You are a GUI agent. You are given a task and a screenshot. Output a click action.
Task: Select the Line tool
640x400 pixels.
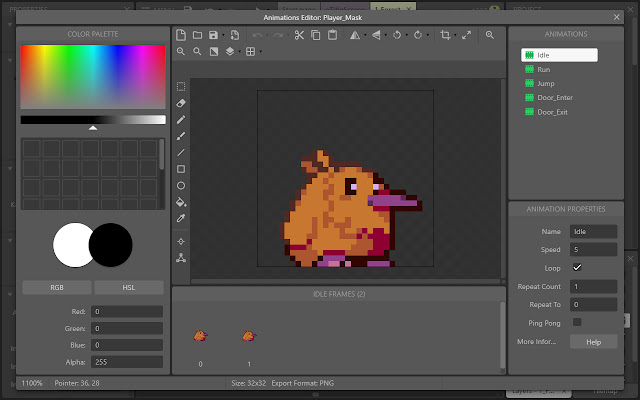[x=181, y=153]
